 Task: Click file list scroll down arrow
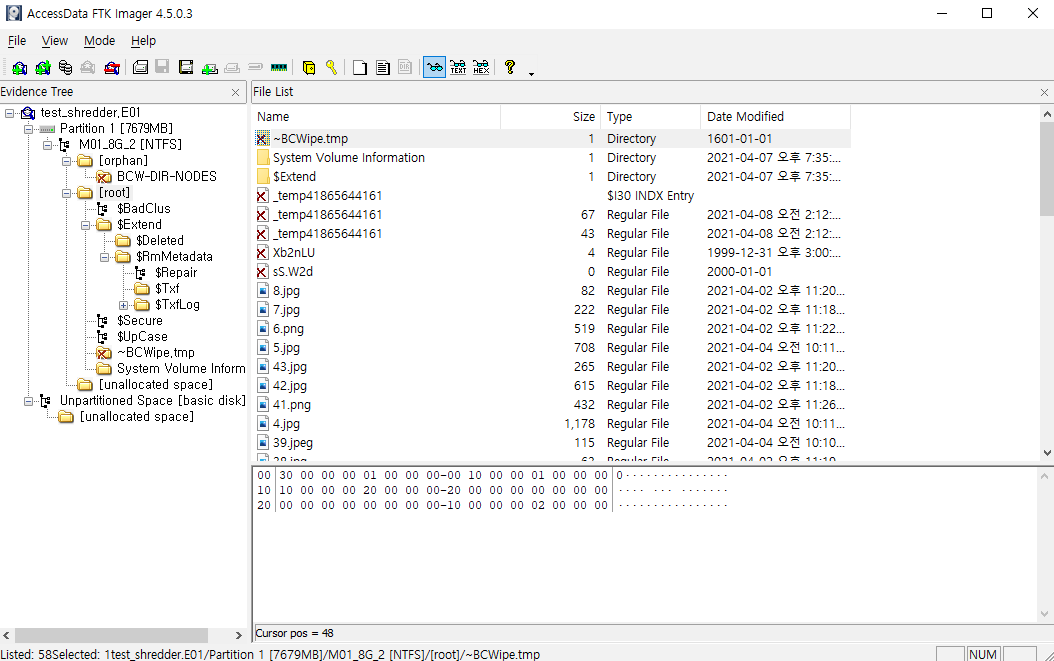(1047, 453)
